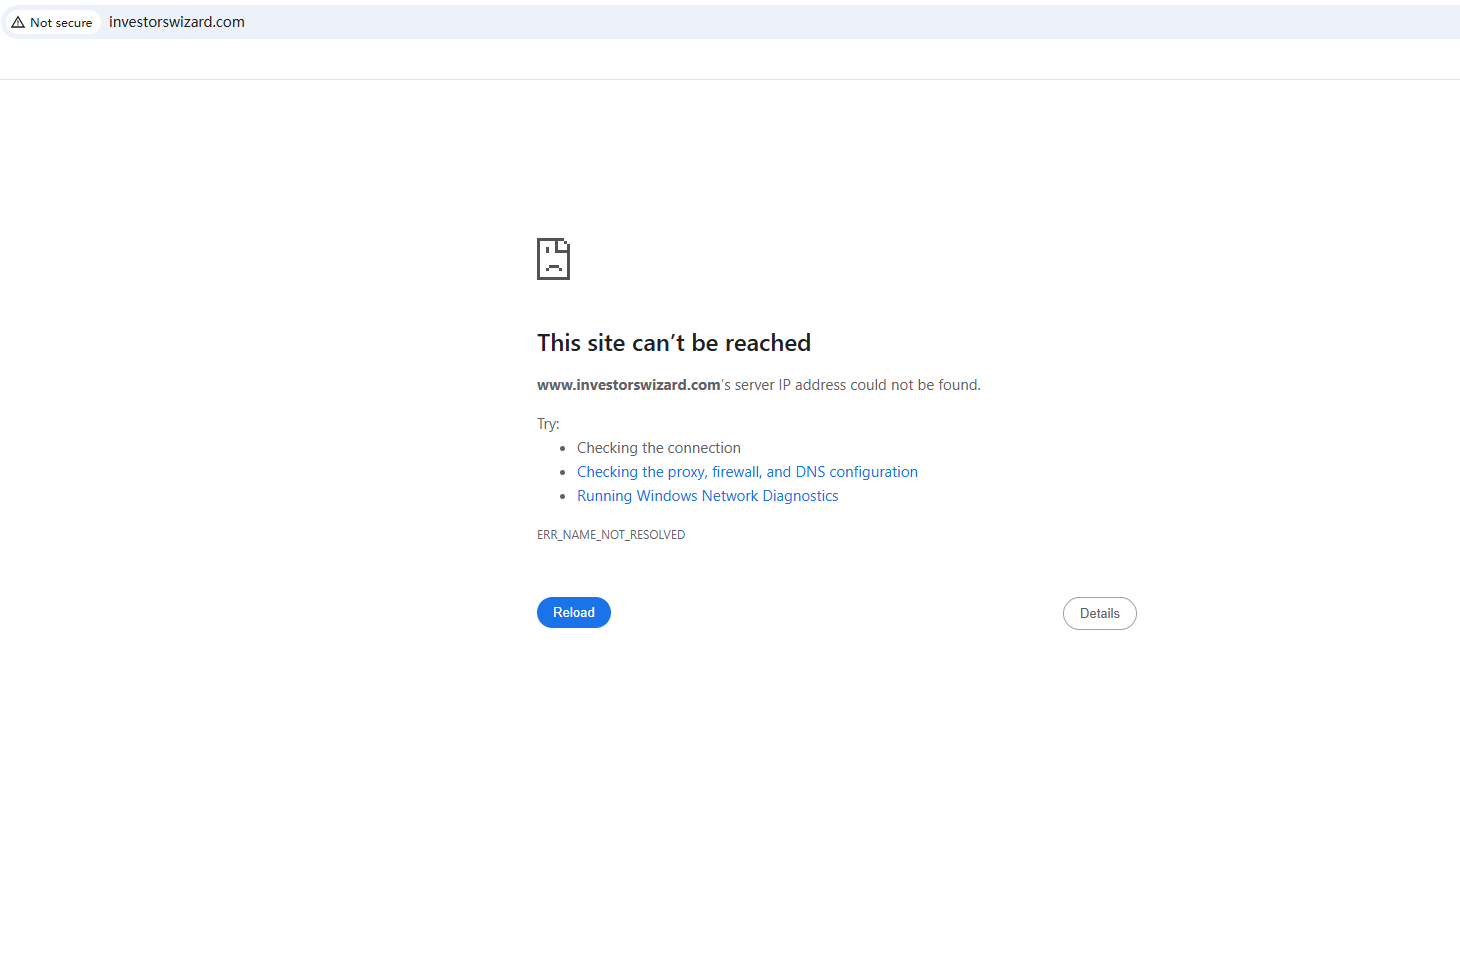This screenshot has height=977, width=1460.
Task: Click the investorswizard.com address bar URL
Action: coord(177,22)
